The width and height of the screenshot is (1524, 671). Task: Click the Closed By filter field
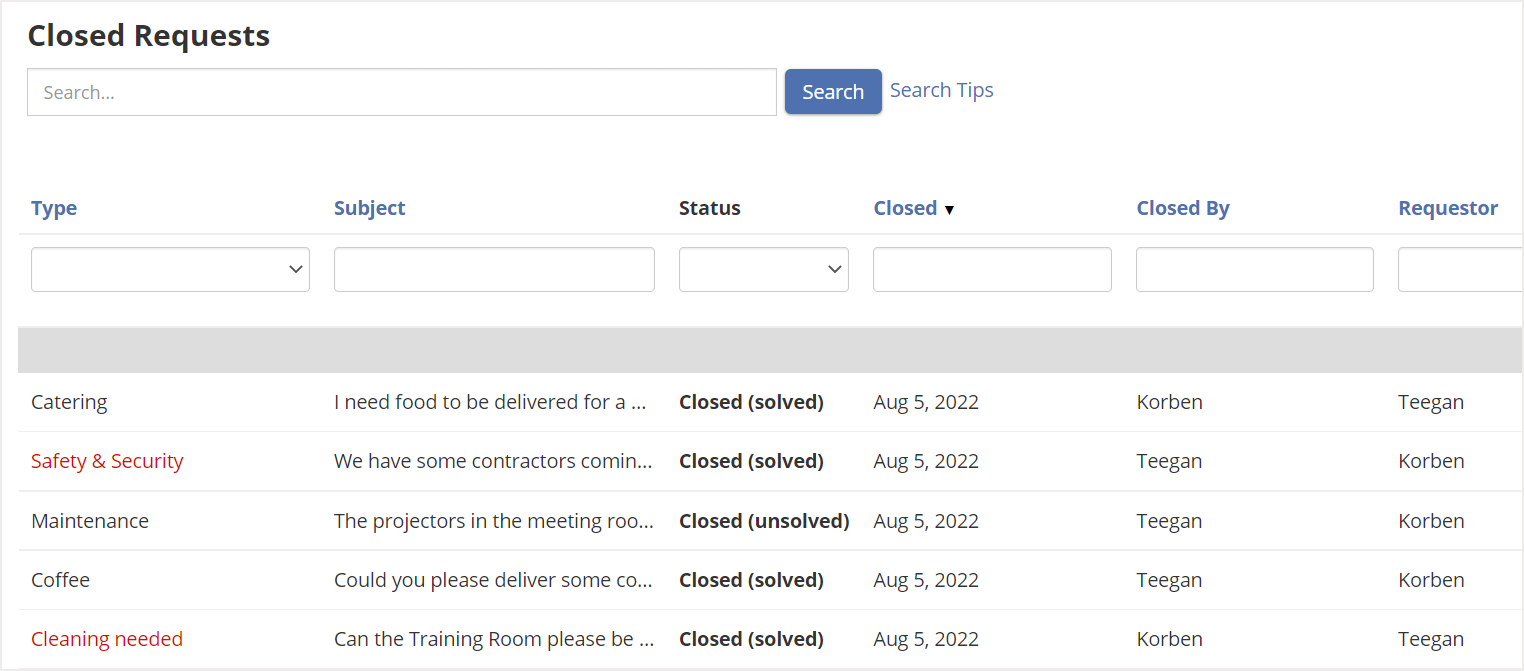[x=1254, y=269]
